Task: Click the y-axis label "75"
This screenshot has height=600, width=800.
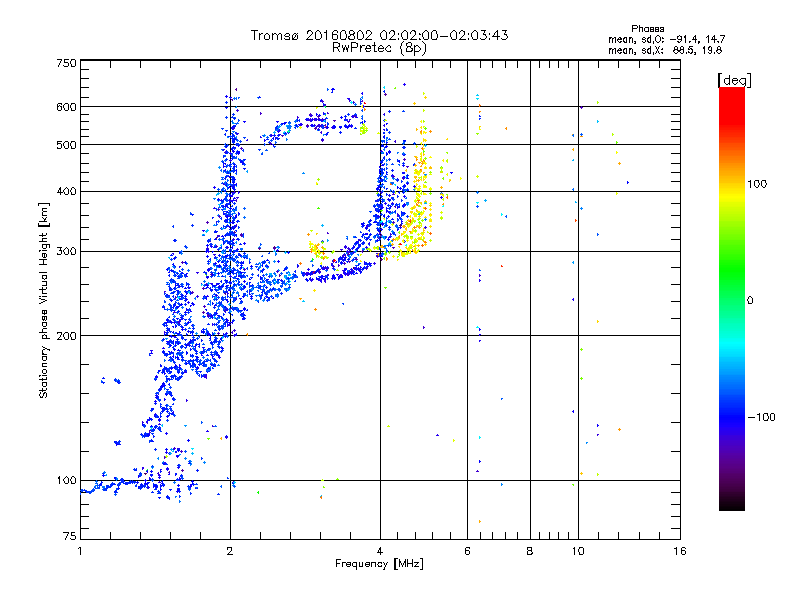Action: (x=70, y=536)
